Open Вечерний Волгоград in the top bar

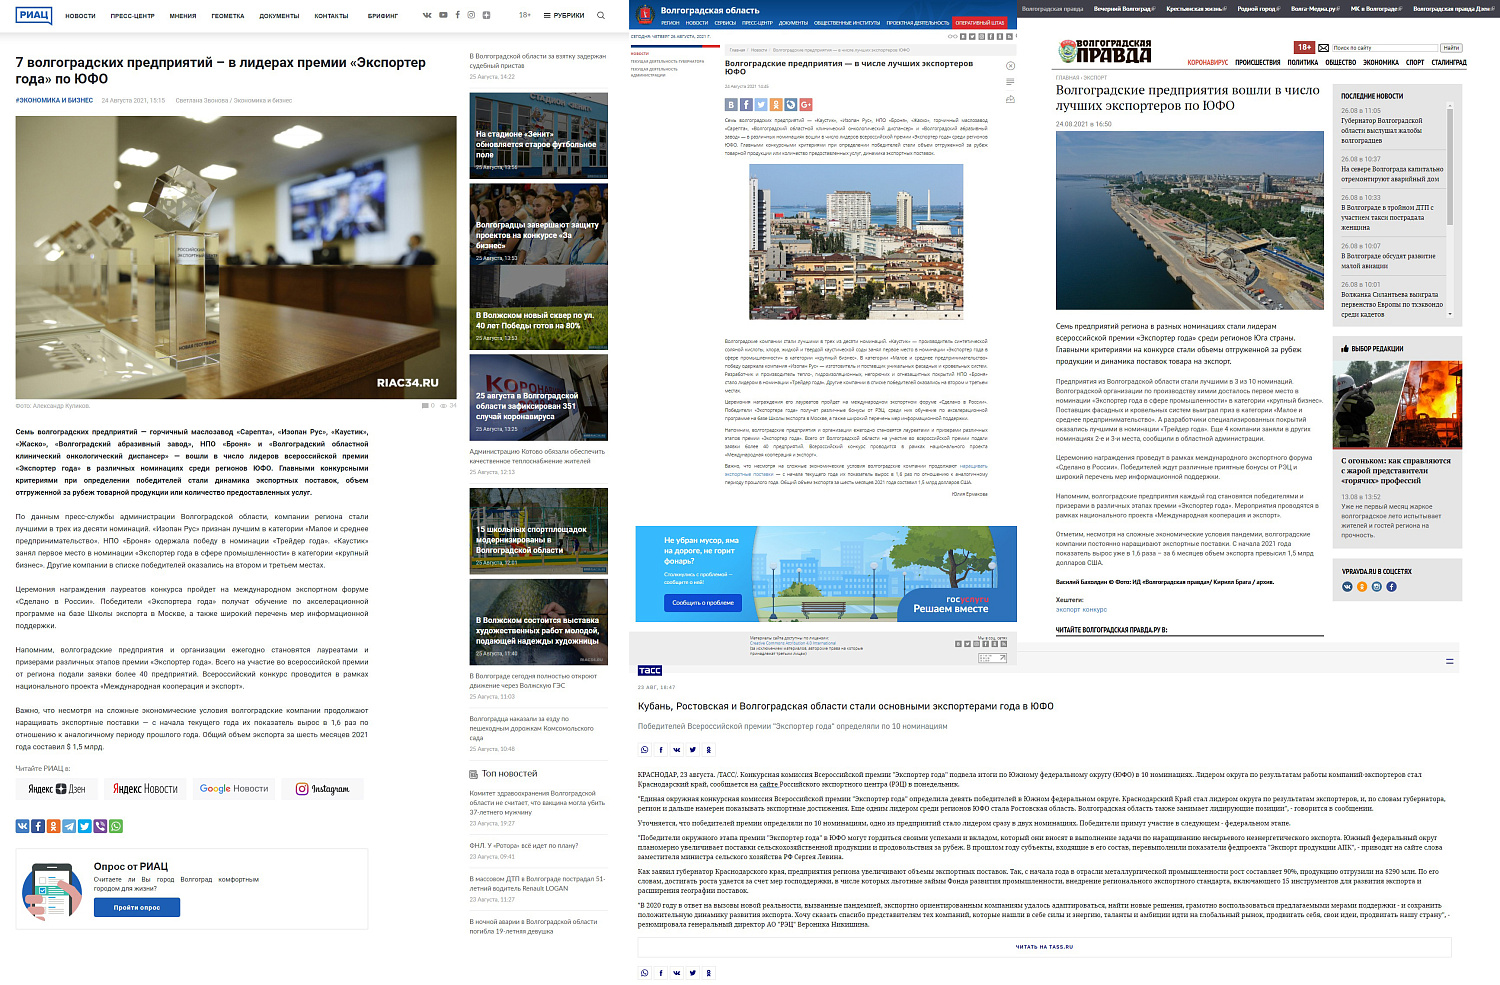point(1122,9)
